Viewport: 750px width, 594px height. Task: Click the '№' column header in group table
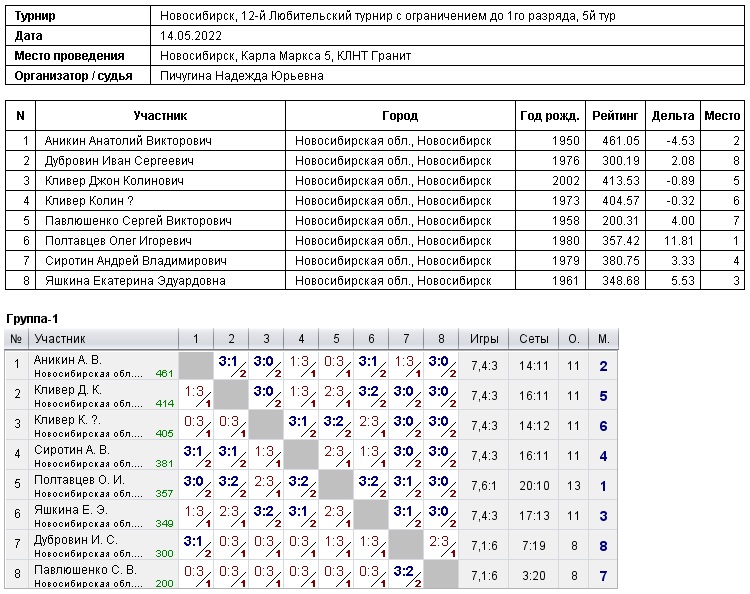[x=16, y=339]
